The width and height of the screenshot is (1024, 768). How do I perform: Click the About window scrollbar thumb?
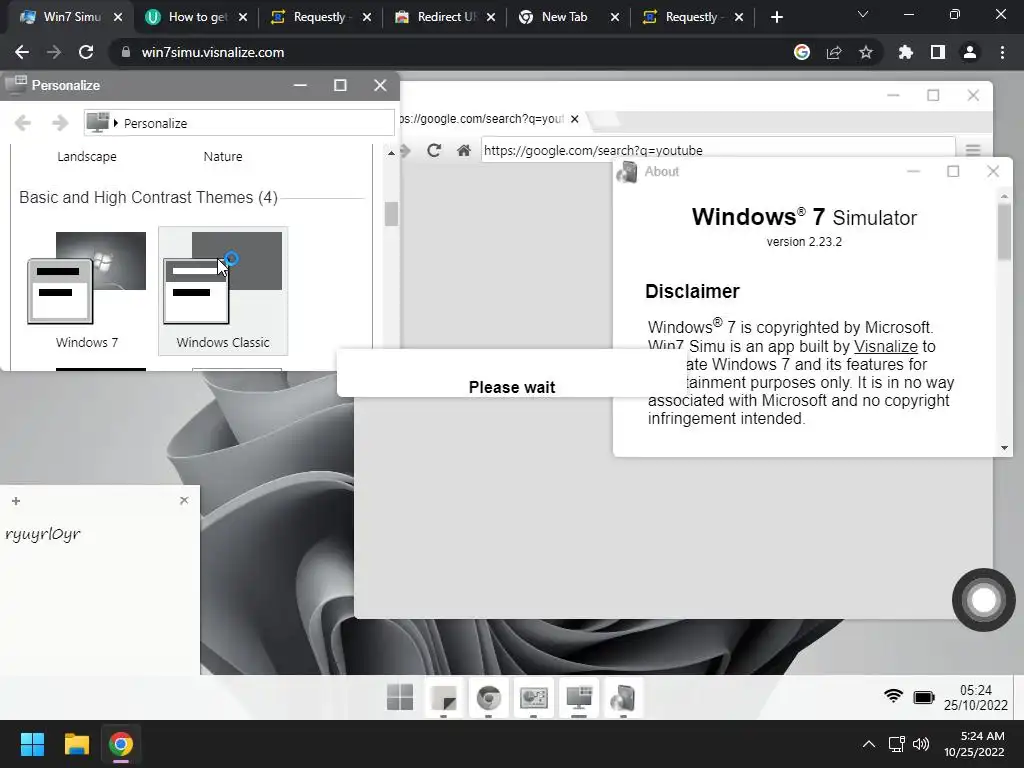pos(1004,232)
